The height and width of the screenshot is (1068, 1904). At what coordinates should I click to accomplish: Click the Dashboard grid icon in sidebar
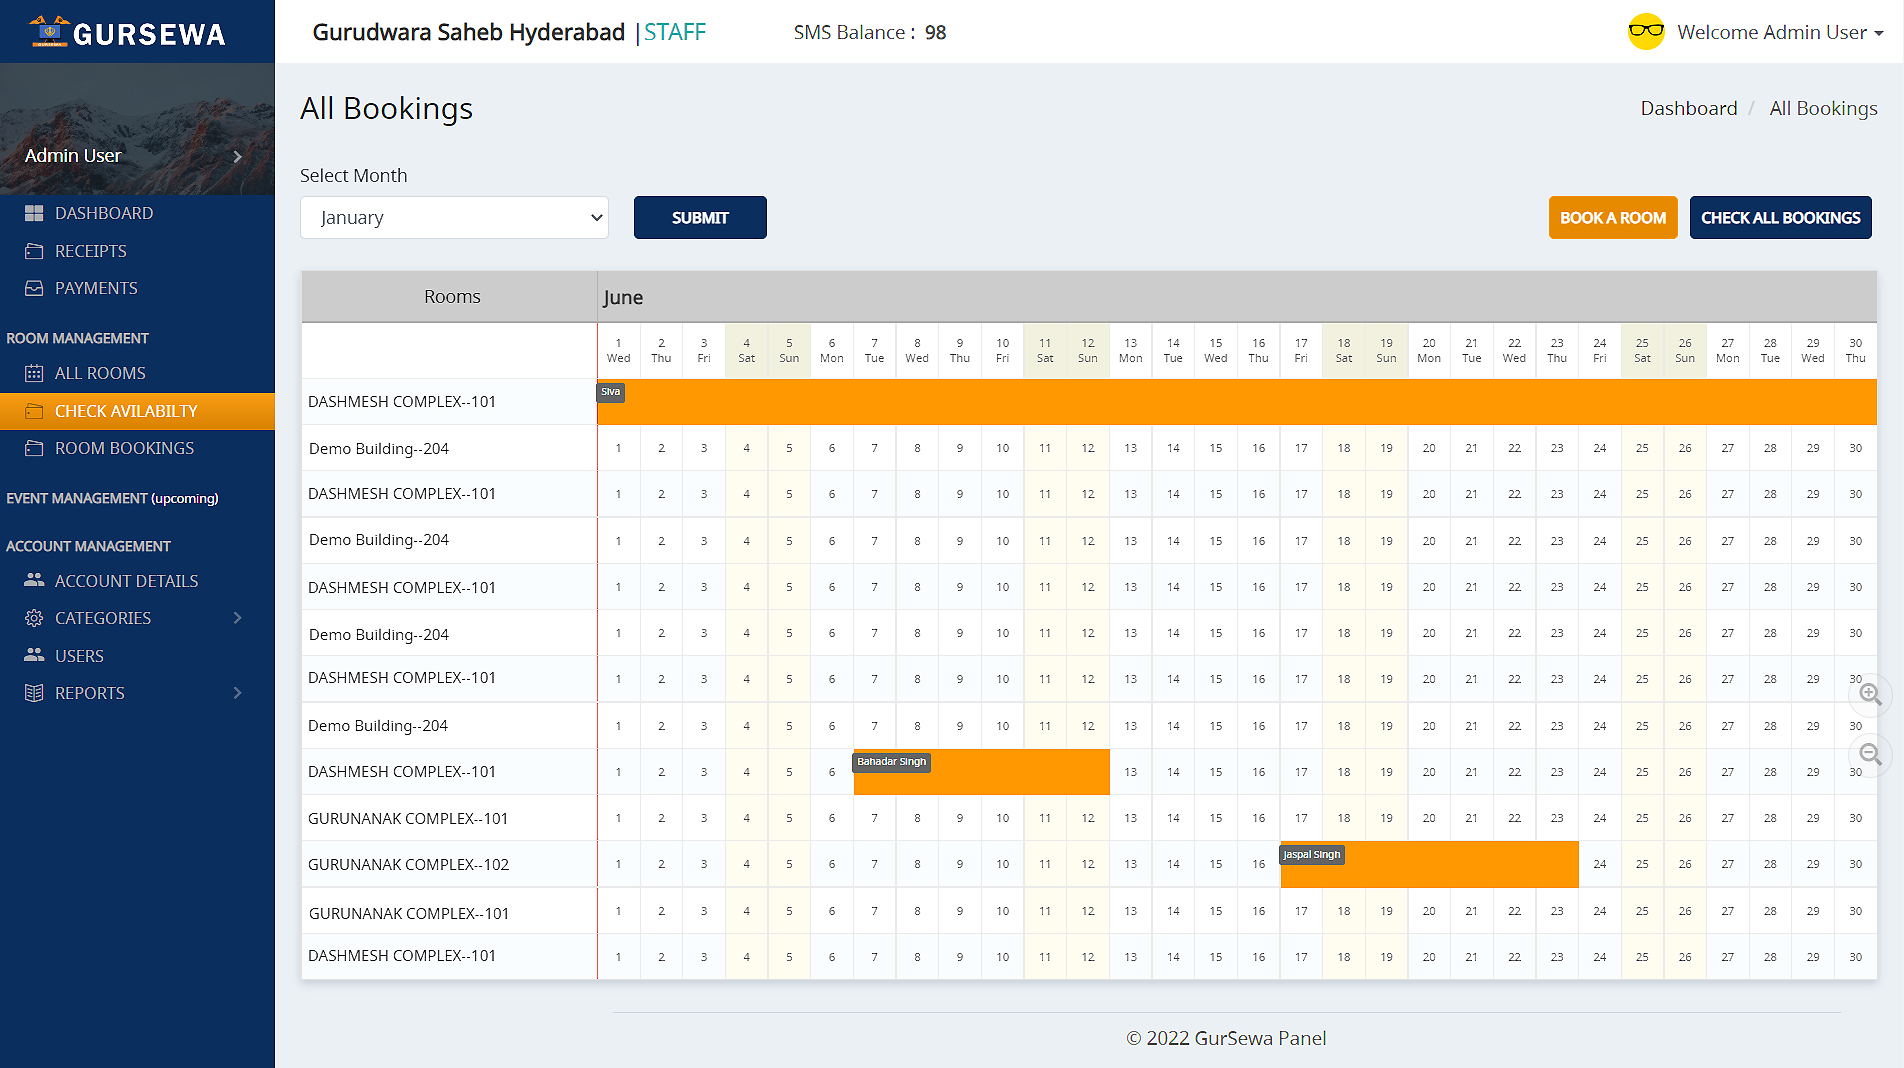(34, 213)
